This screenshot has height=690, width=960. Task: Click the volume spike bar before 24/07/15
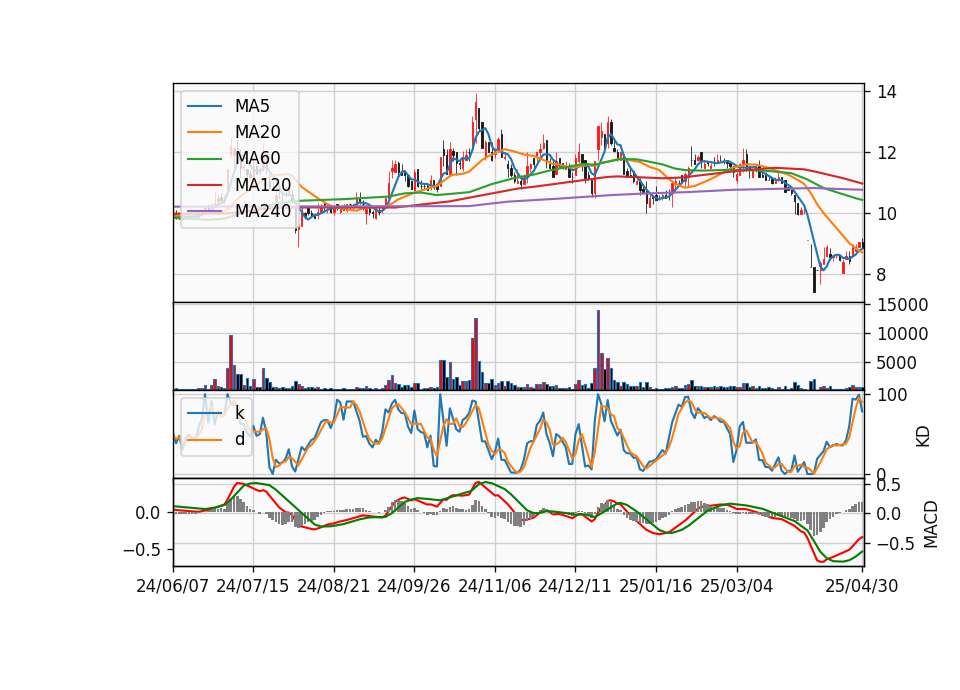click(x=231, y=362)
